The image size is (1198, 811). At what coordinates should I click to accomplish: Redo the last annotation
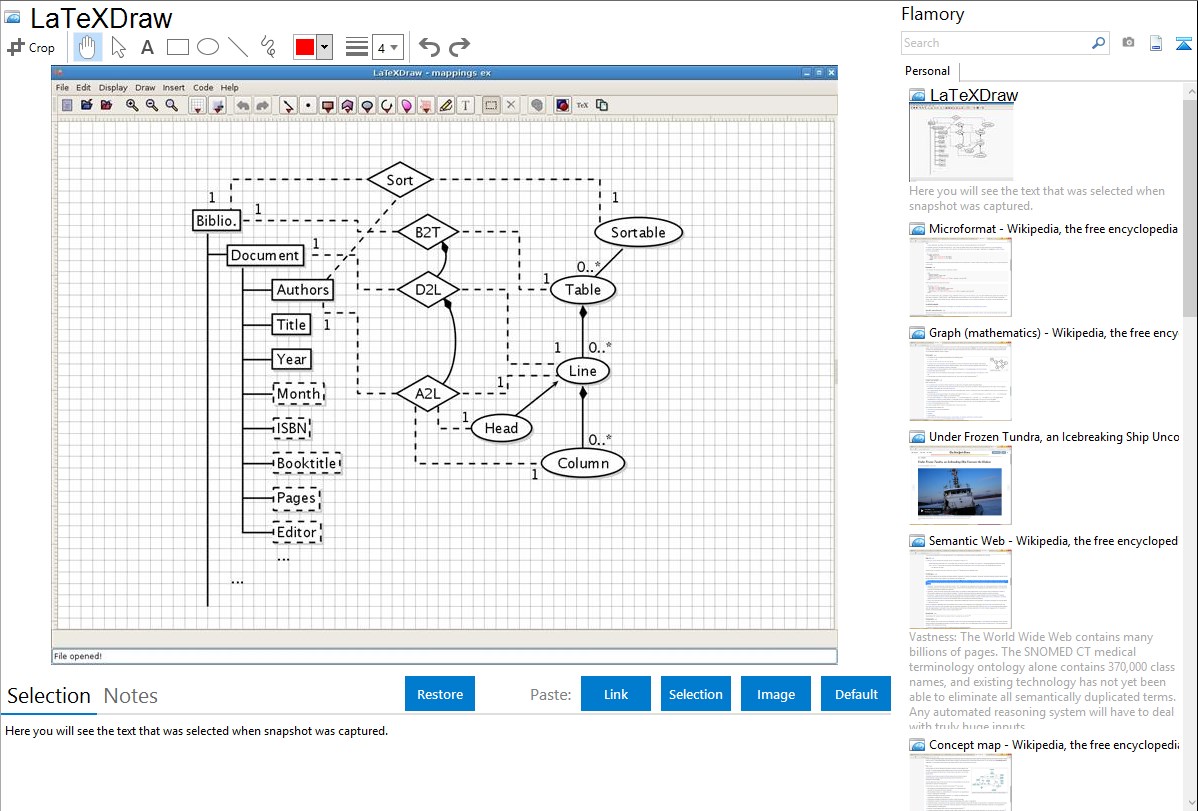(459, 47)
